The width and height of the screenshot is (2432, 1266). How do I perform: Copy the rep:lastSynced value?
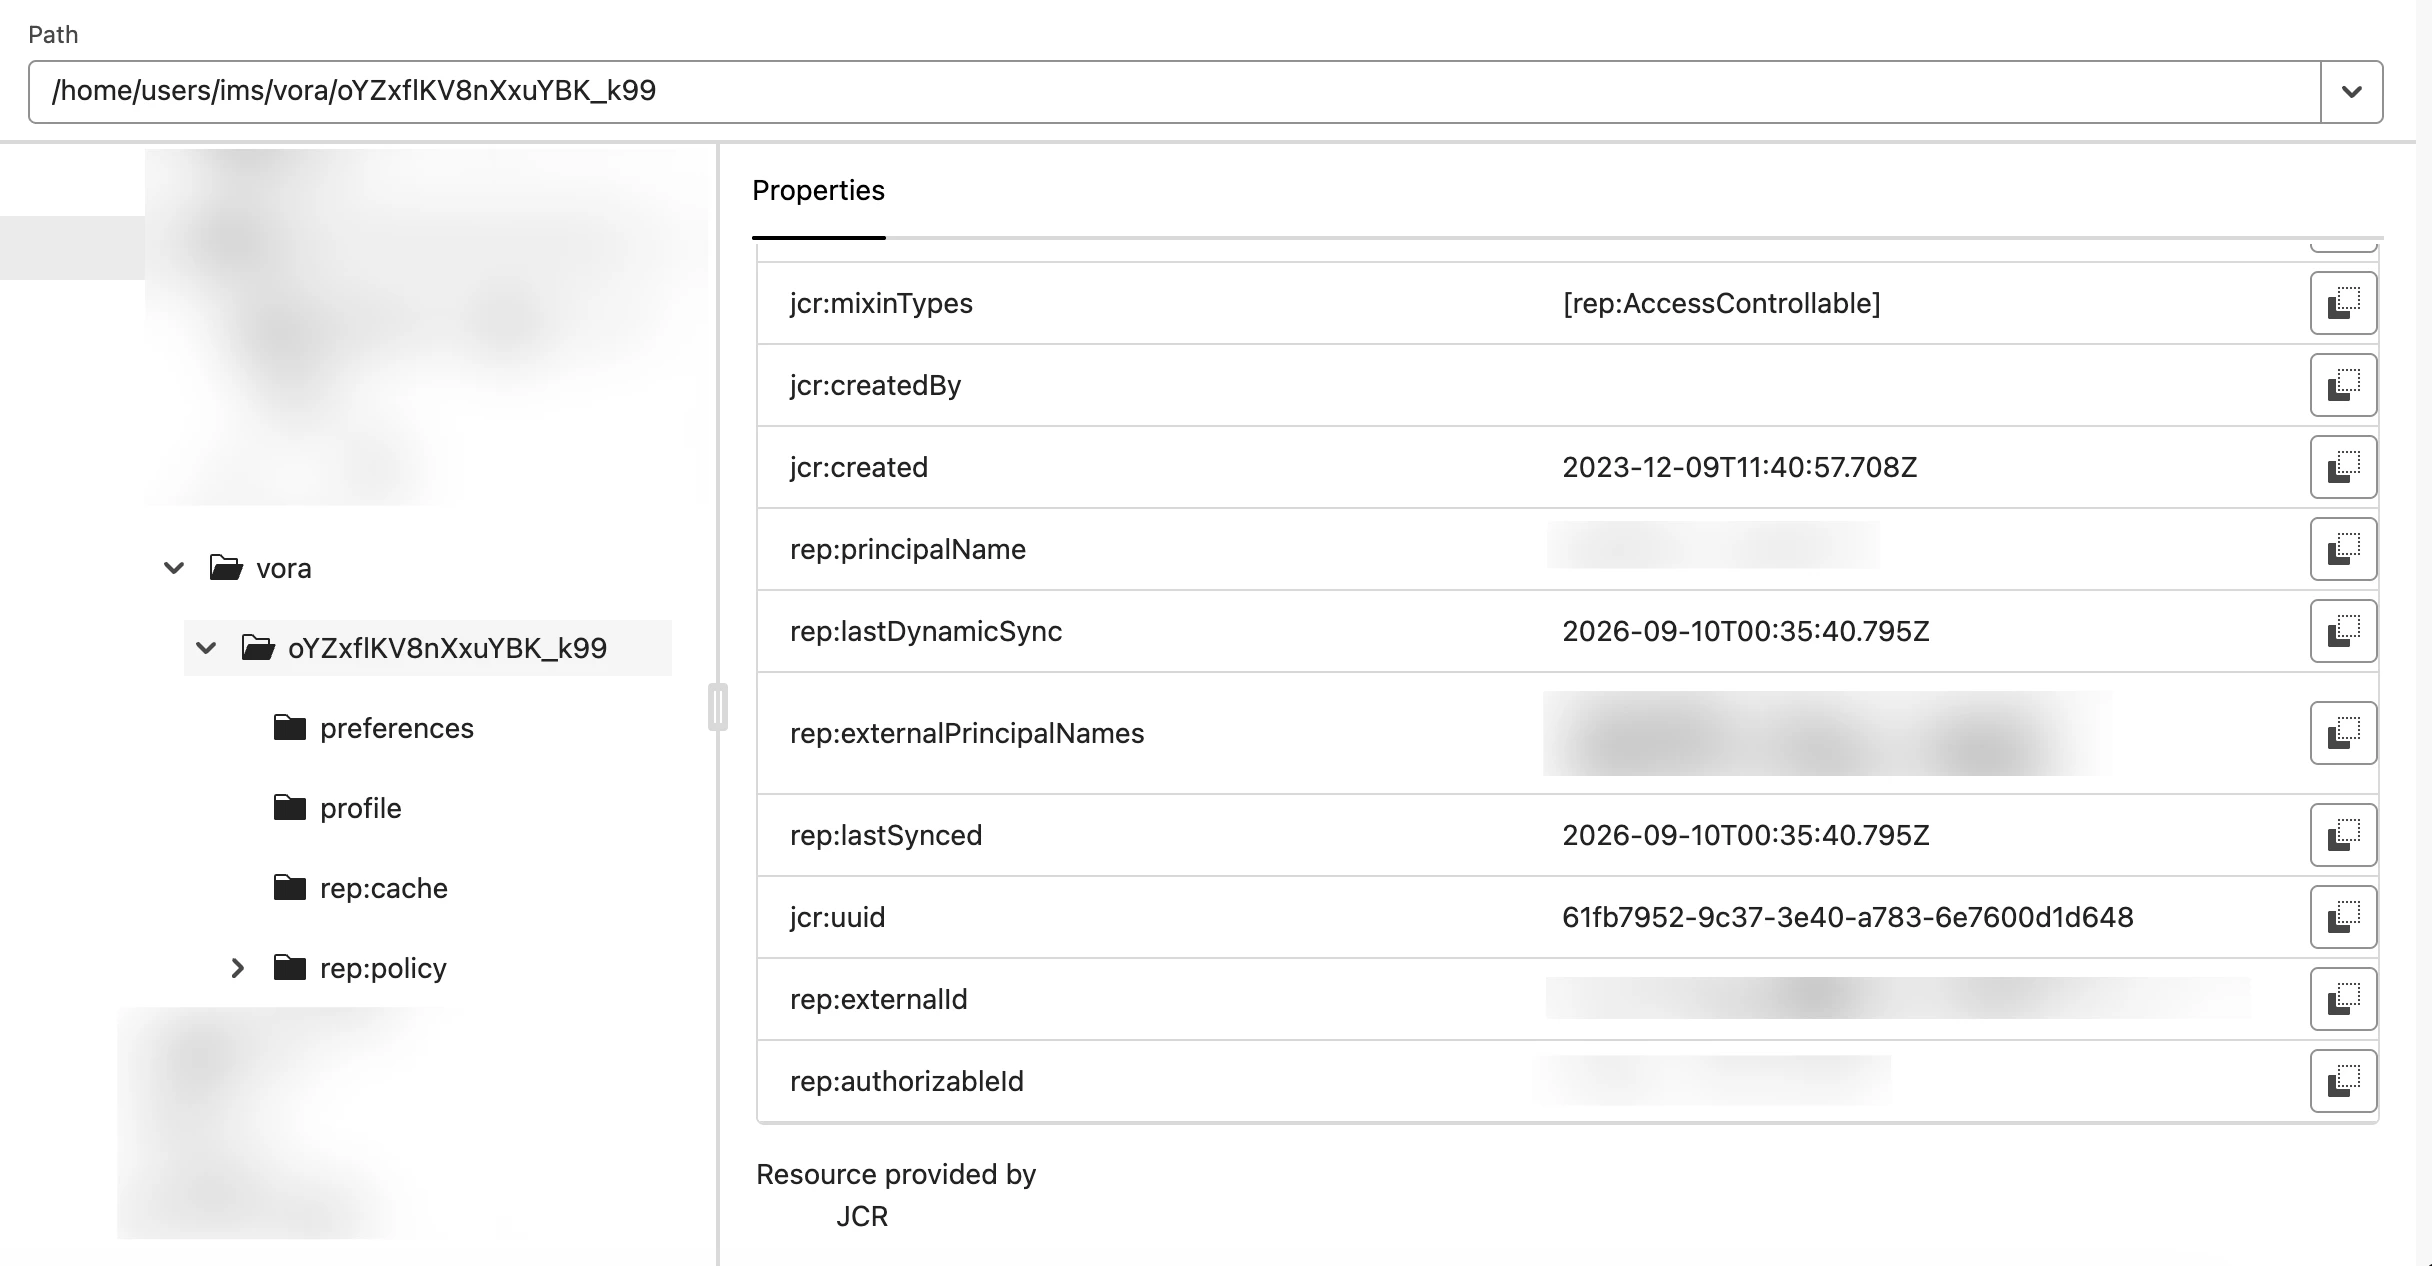pos(2343,835)
